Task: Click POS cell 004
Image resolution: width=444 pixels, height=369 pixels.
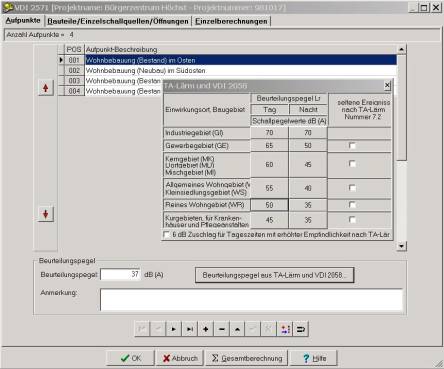Action: (x=74, y=91)
